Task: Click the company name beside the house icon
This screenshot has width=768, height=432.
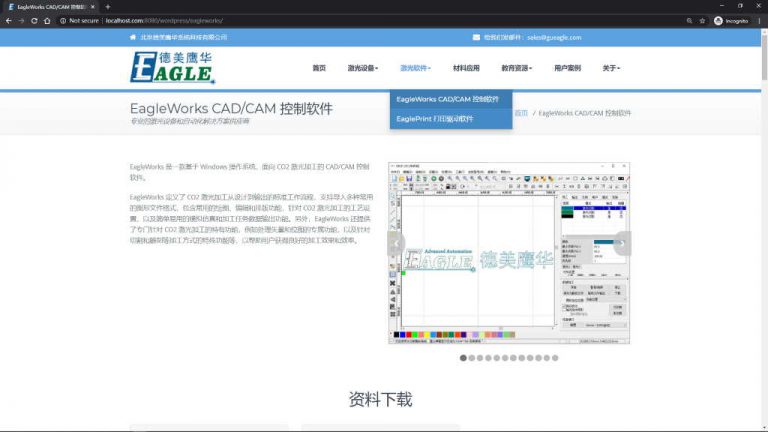Action: point(184,37)
